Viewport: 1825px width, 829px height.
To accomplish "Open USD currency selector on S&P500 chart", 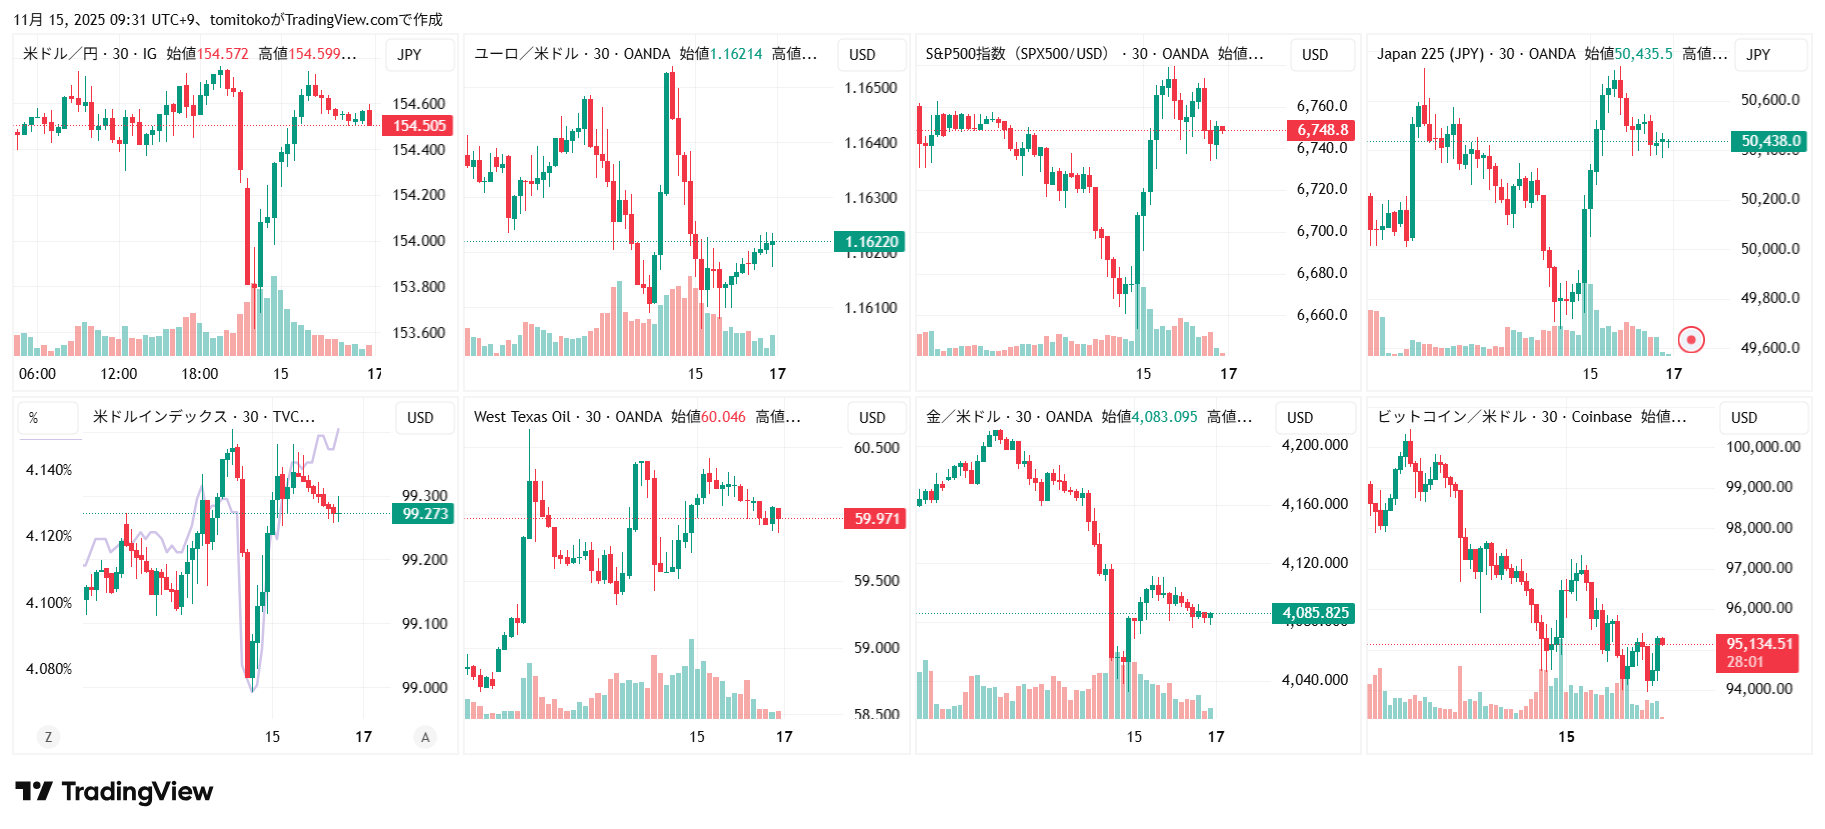I will click(1315, 55).
